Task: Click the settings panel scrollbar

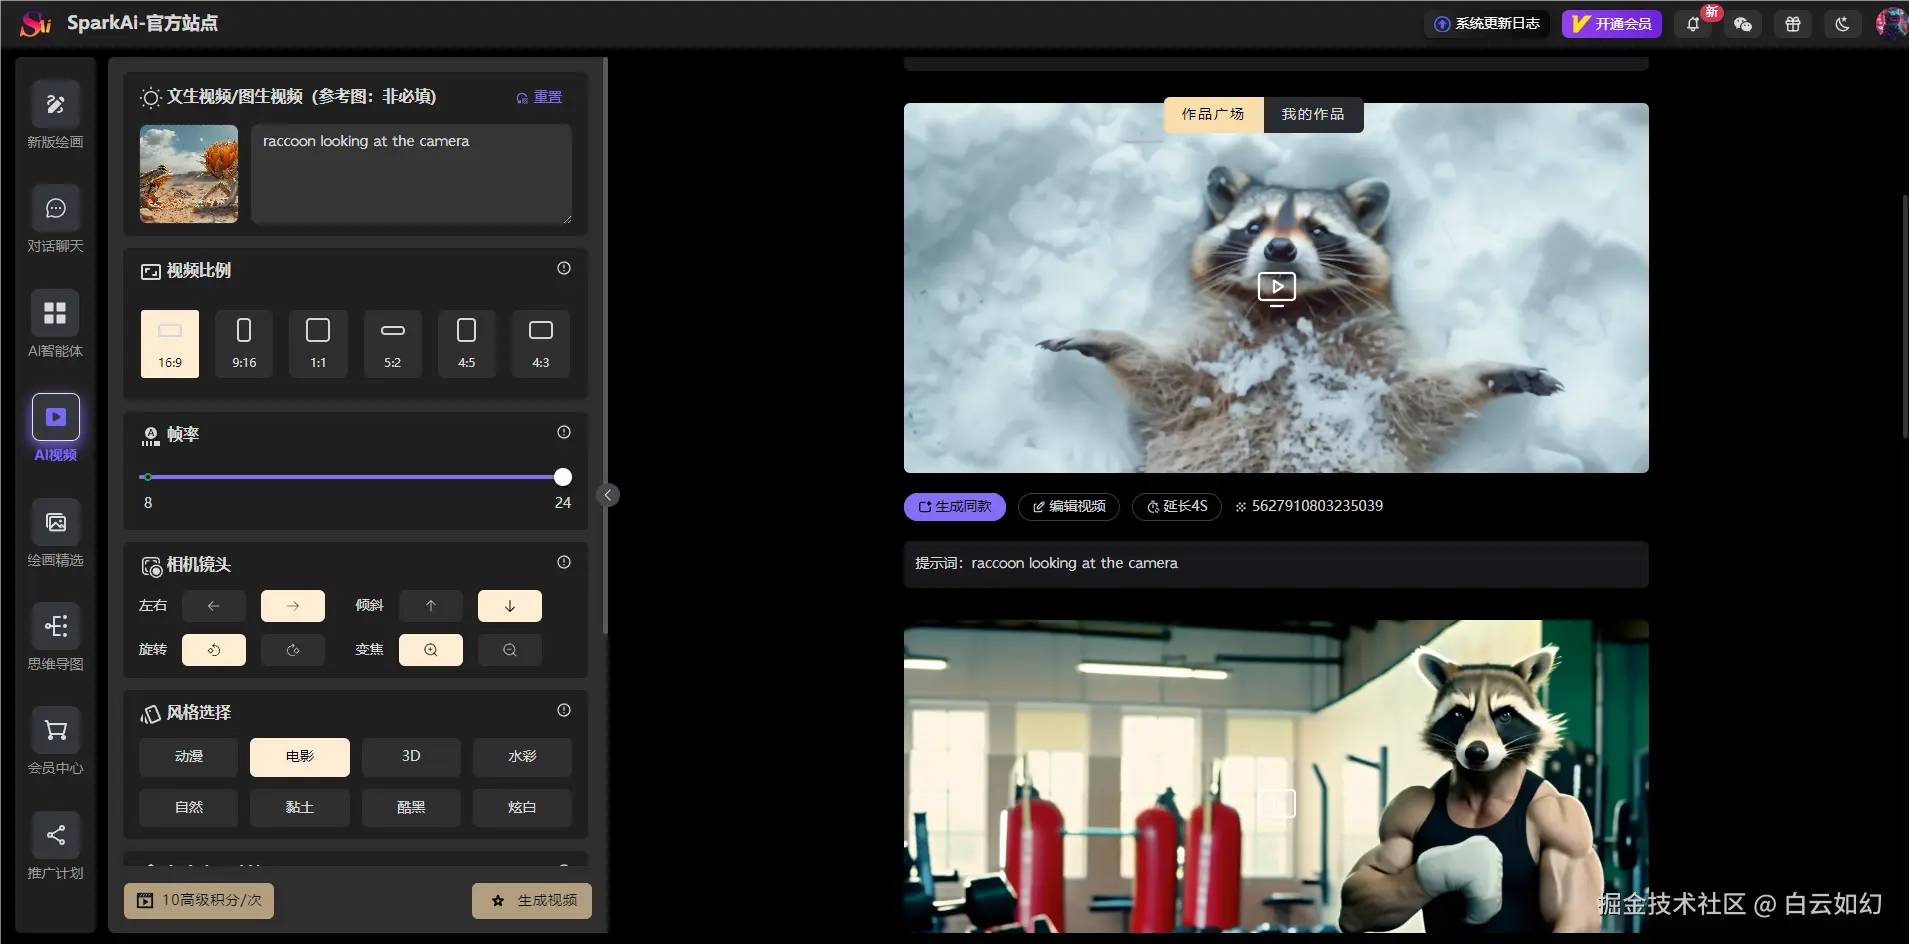Action: 605,346
